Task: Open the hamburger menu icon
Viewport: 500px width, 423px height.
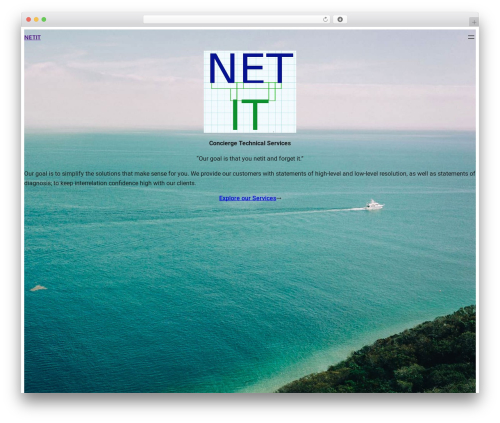Action: coord(471,37)
